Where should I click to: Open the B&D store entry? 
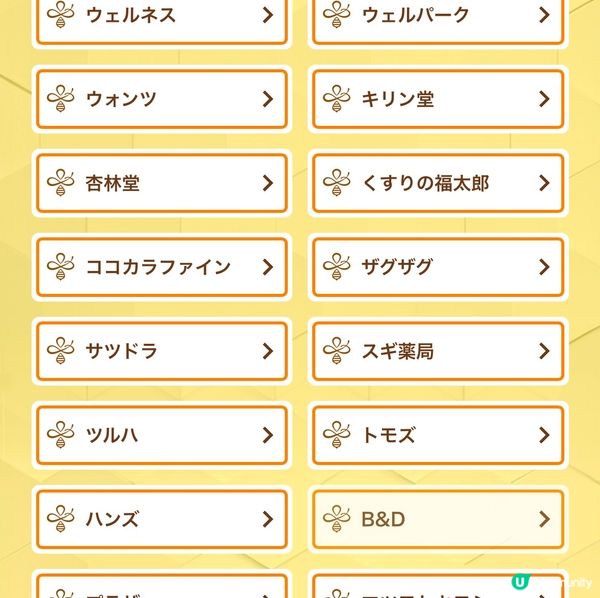(x=438, y=519)
